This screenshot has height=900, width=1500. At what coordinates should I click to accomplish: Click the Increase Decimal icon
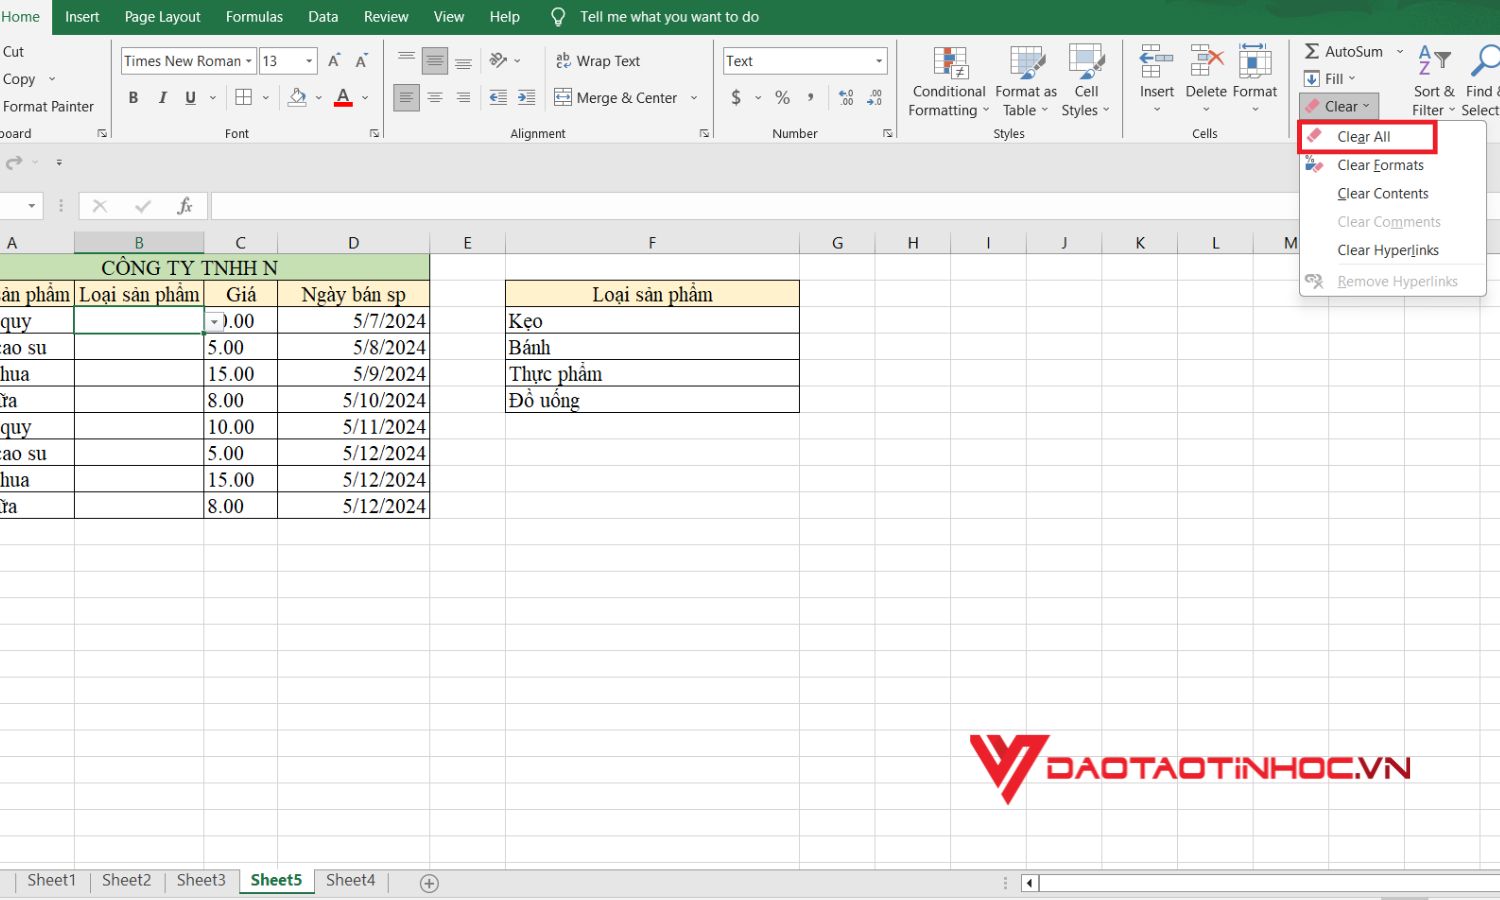(x=845, y=97)
